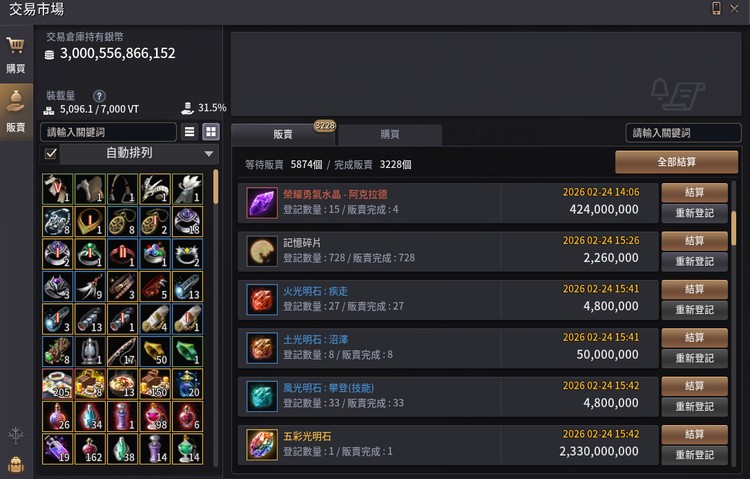Click 重新登記 for 土光明石 : 沼澤

[695, 358]
